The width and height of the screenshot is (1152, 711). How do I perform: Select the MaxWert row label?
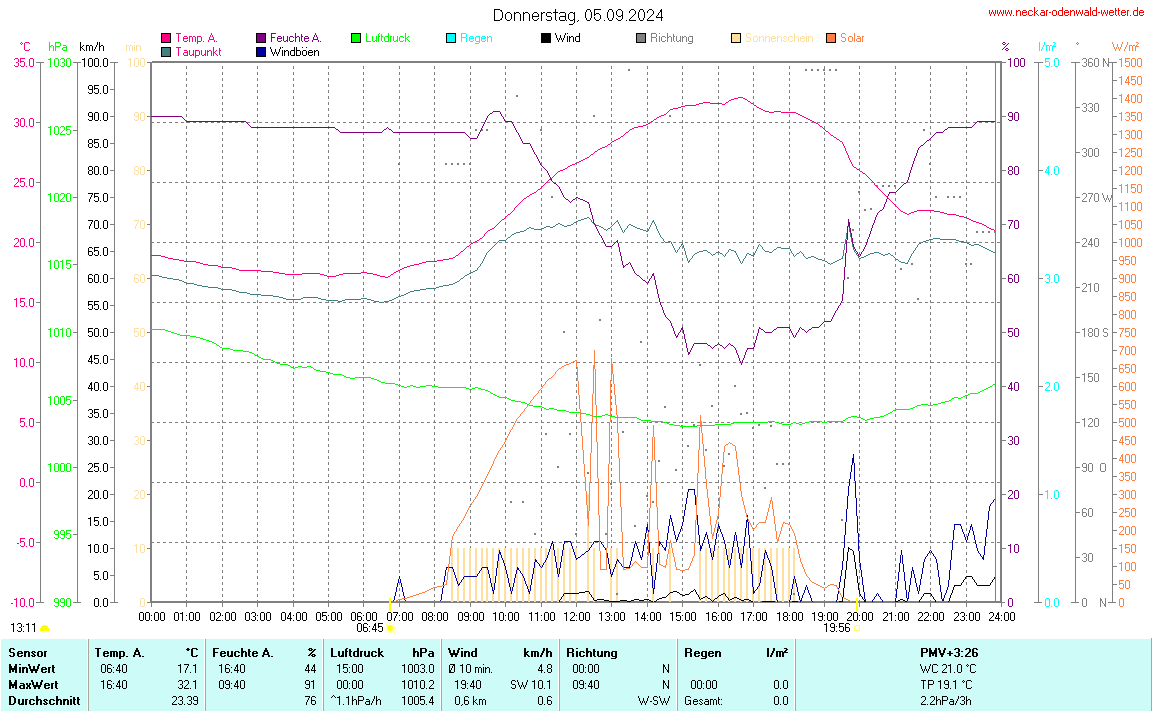pos(32,684)
